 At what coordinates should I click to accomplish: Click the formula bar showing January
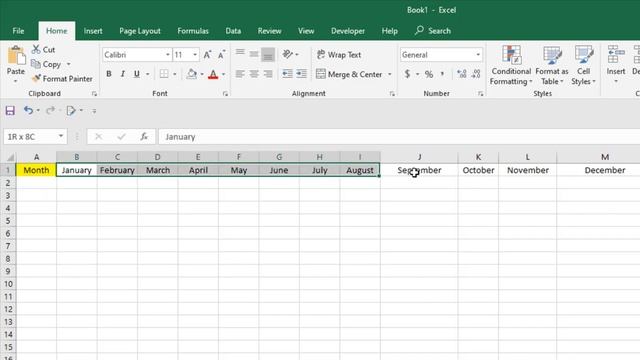(399, 137)
